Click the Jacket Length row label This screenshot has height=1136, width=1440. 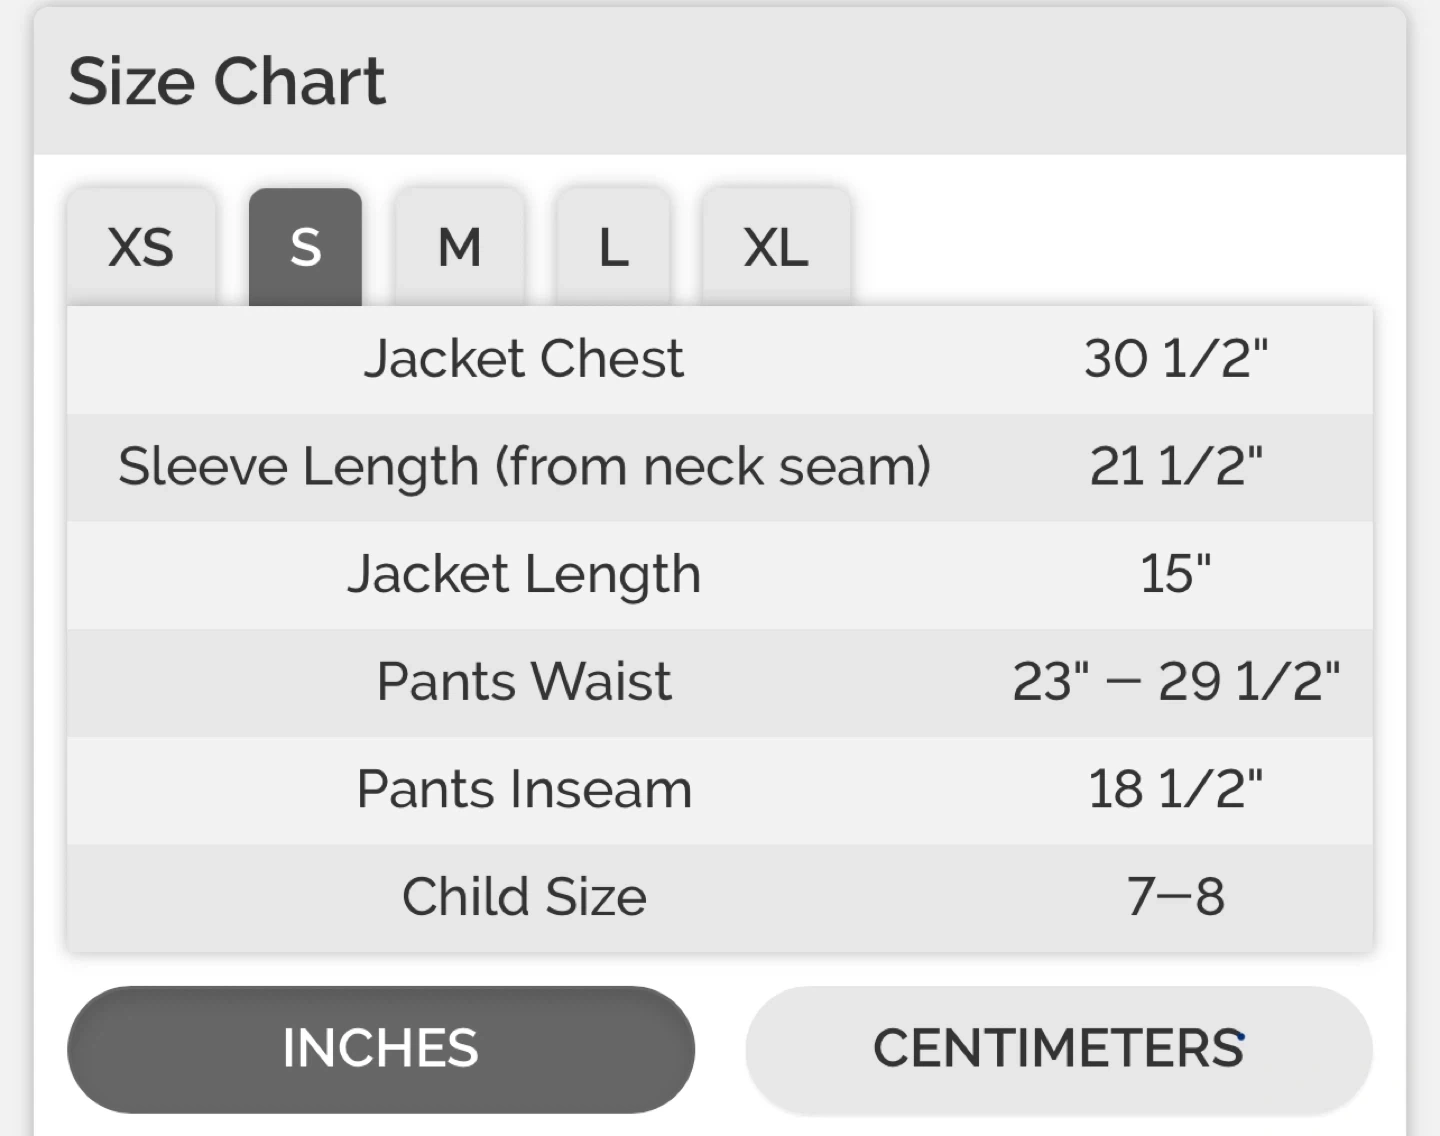[524, 575]
